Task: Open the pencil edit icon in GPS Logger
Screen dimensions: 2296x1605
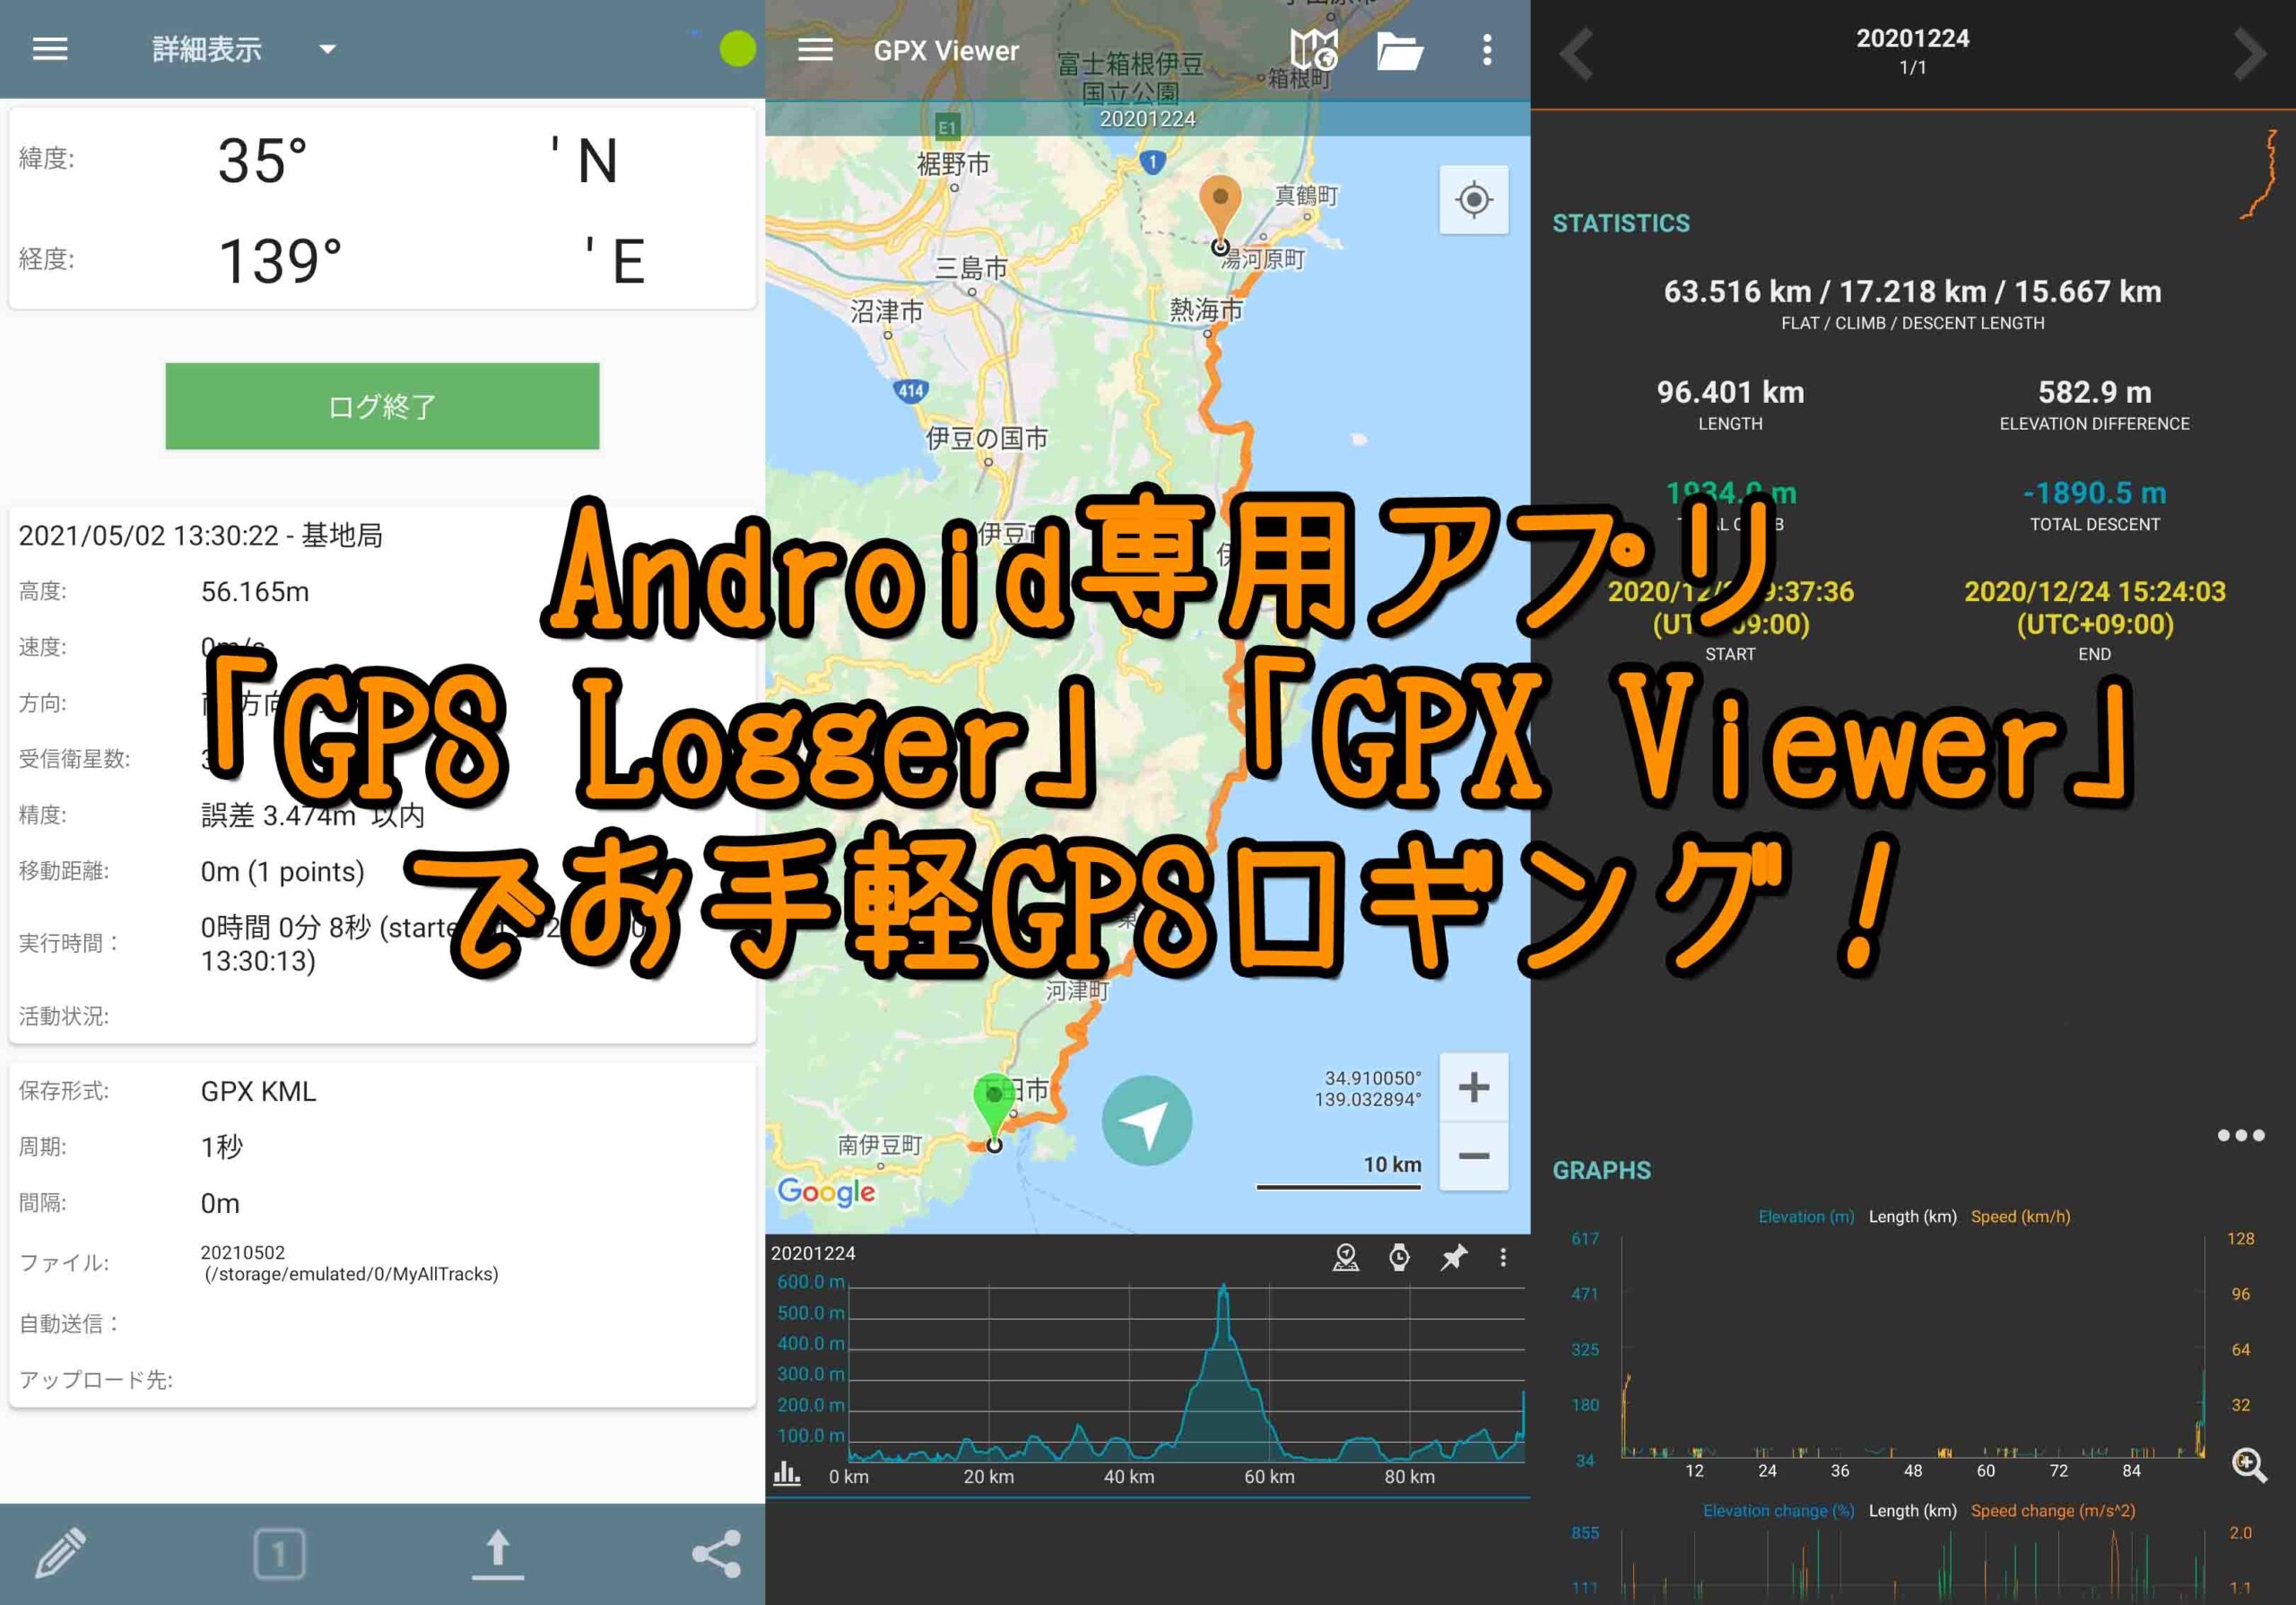Action: pyautogui.click(x=61, y=1552)
